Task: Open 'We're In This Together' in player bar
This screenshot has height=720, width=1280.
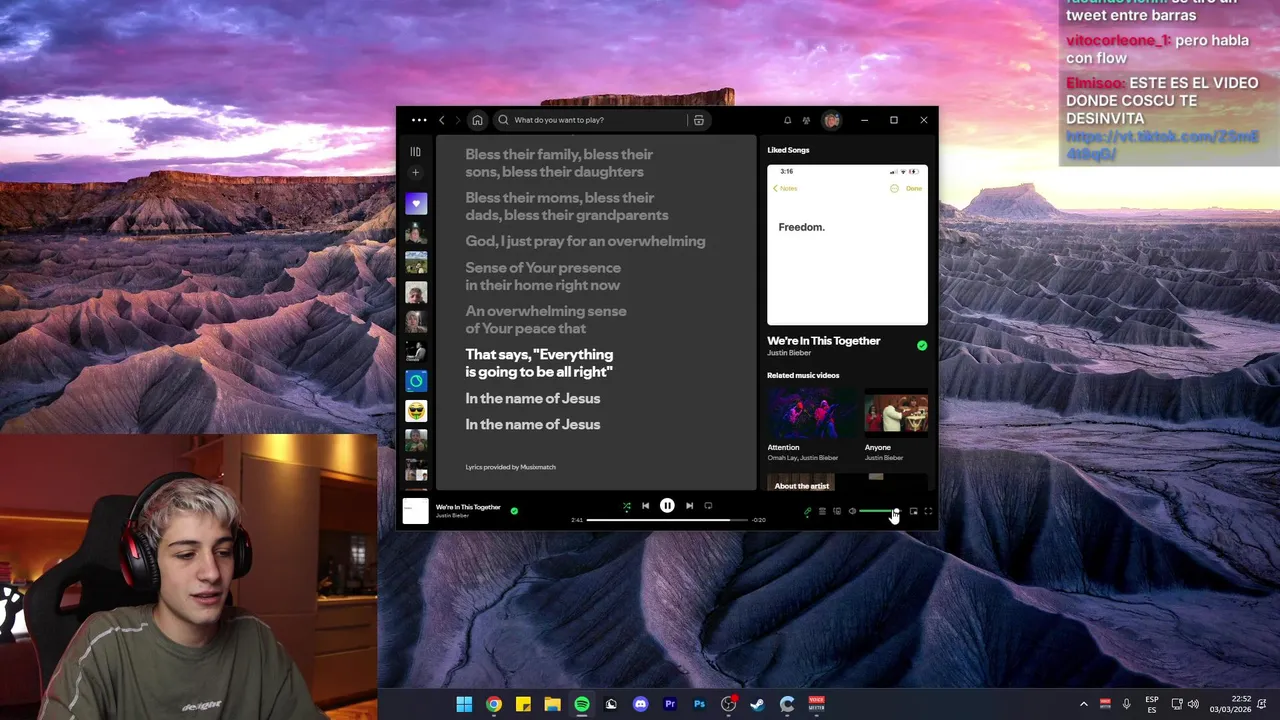Action: click(468, 507)
